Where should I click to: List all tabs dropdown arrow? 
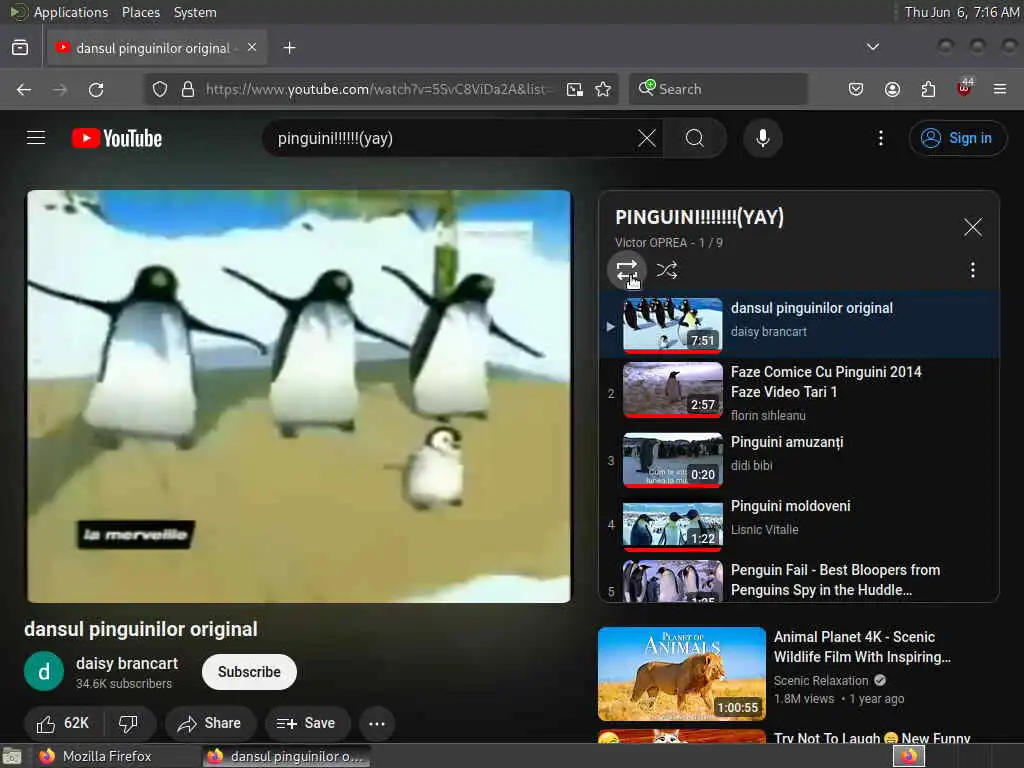[872, 47]
